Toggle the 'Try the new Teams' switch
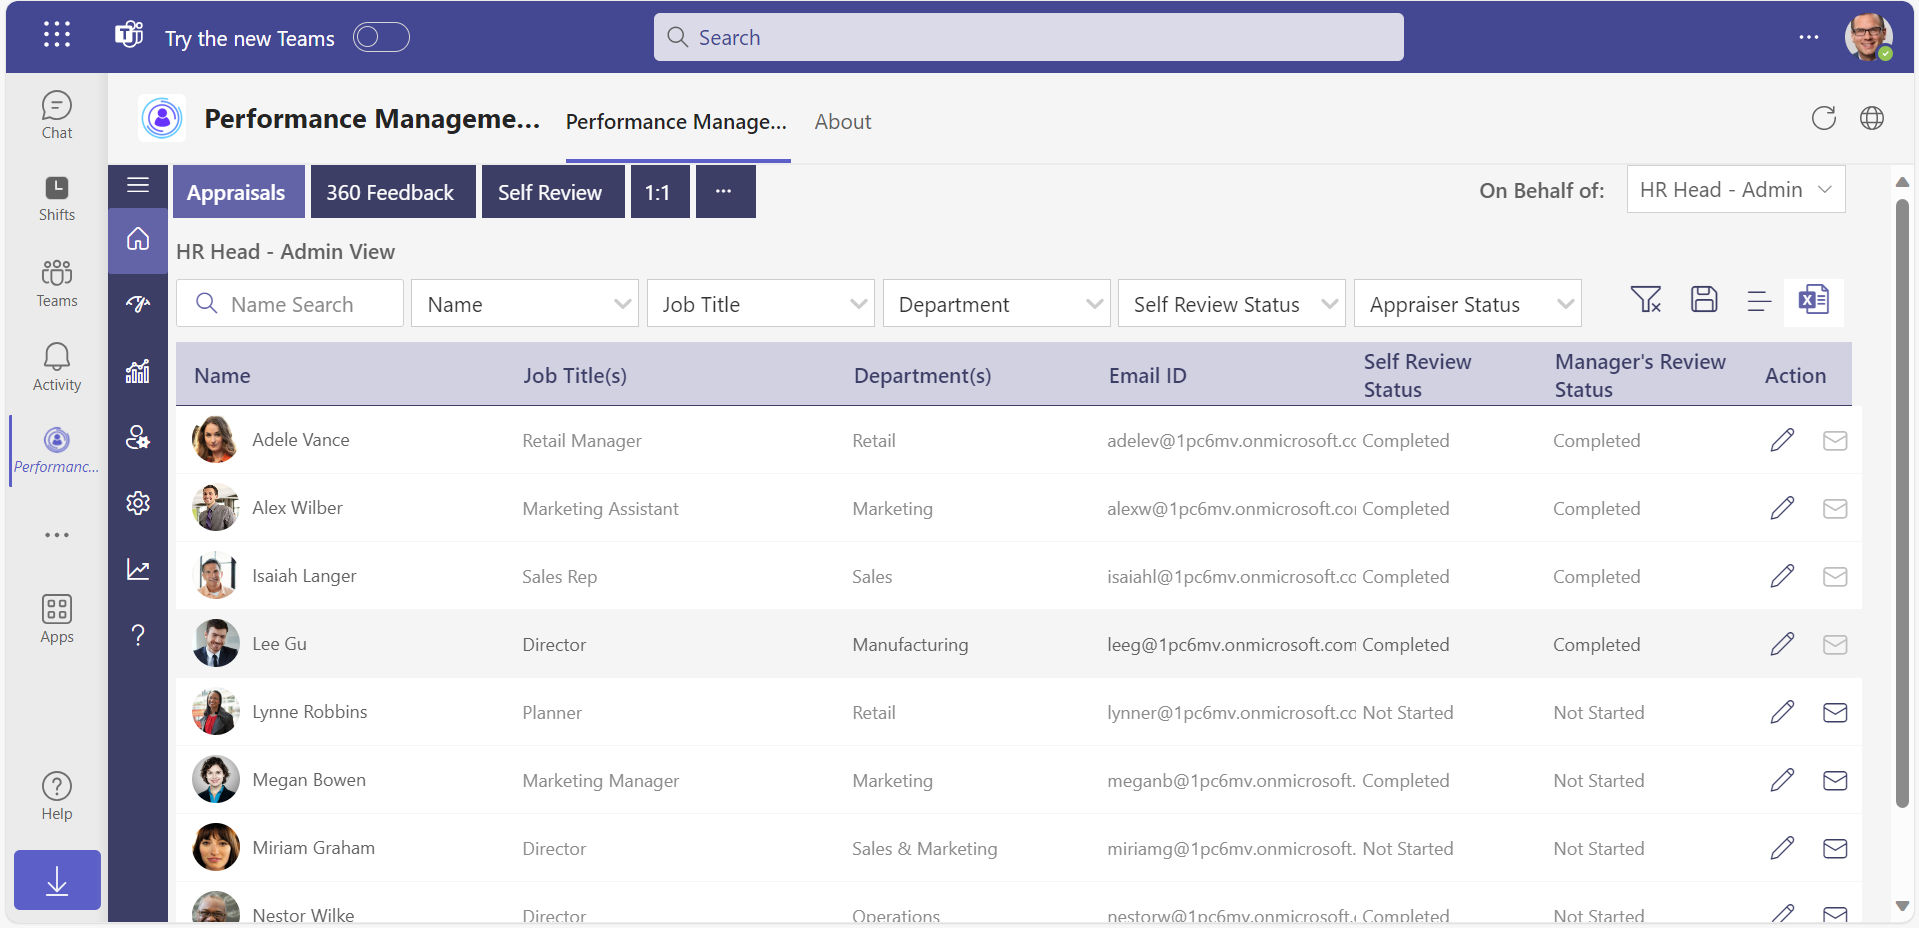Viewport: 1919px width, 928px height. [381, 37]
